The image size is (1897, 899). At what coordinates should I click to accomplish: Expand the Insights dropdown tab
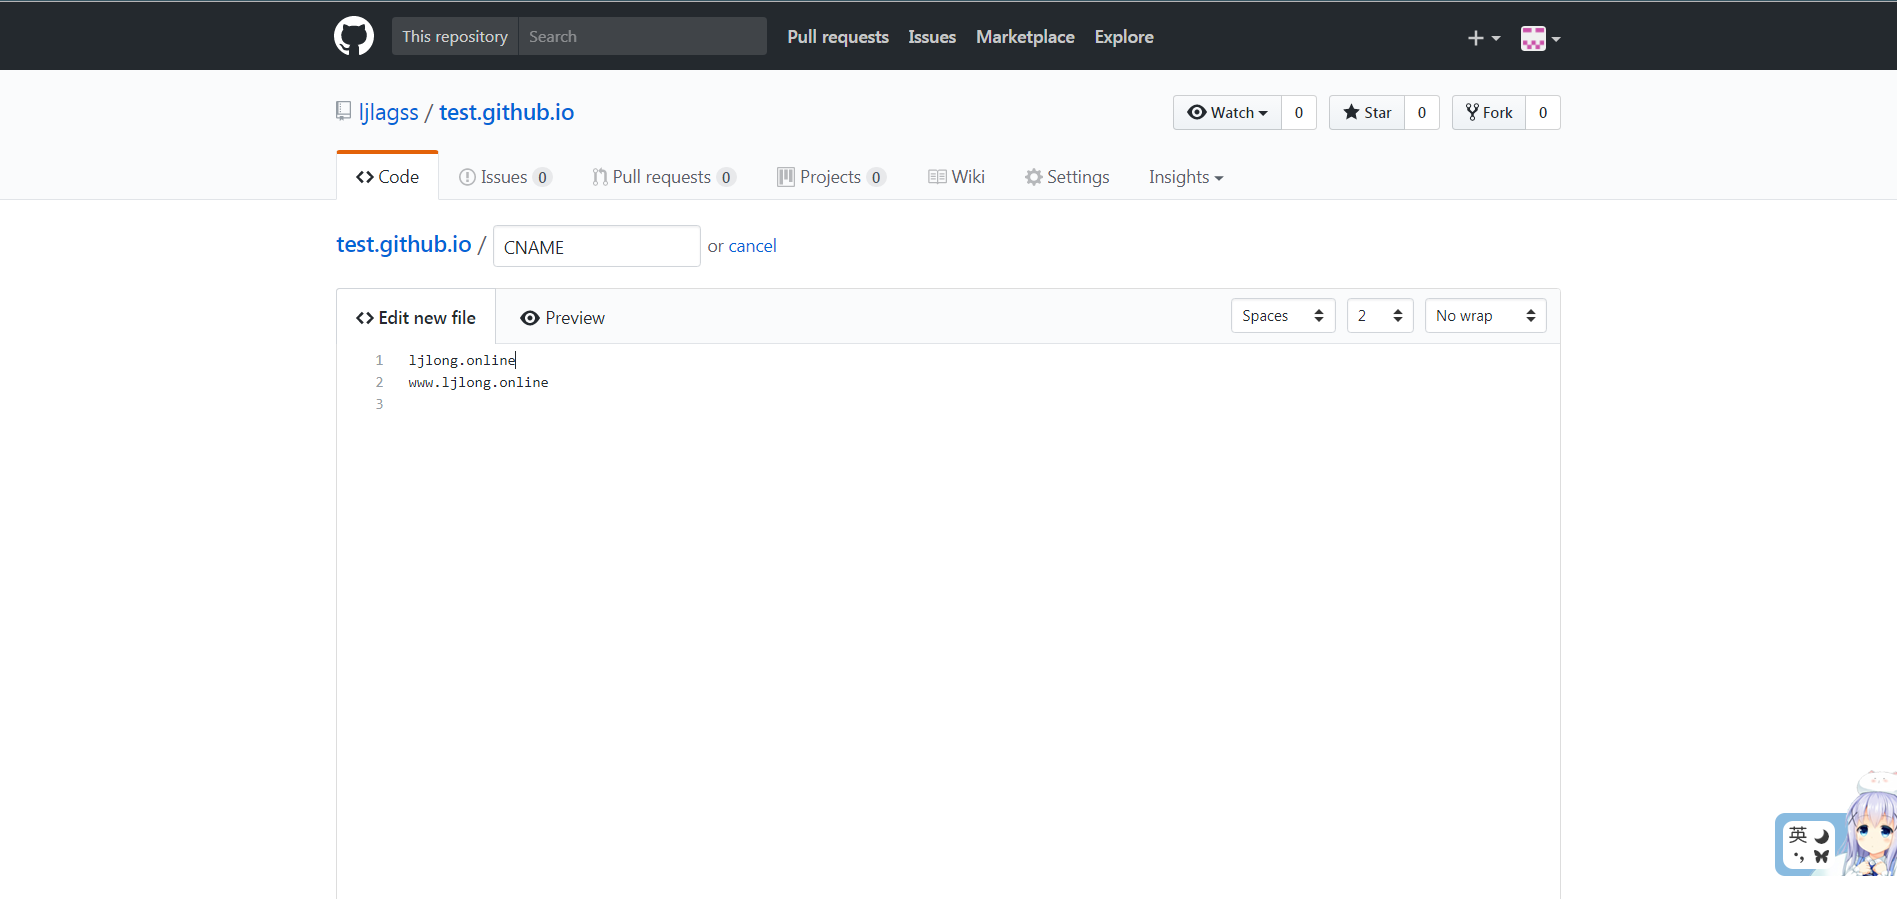coord(1186,177)
